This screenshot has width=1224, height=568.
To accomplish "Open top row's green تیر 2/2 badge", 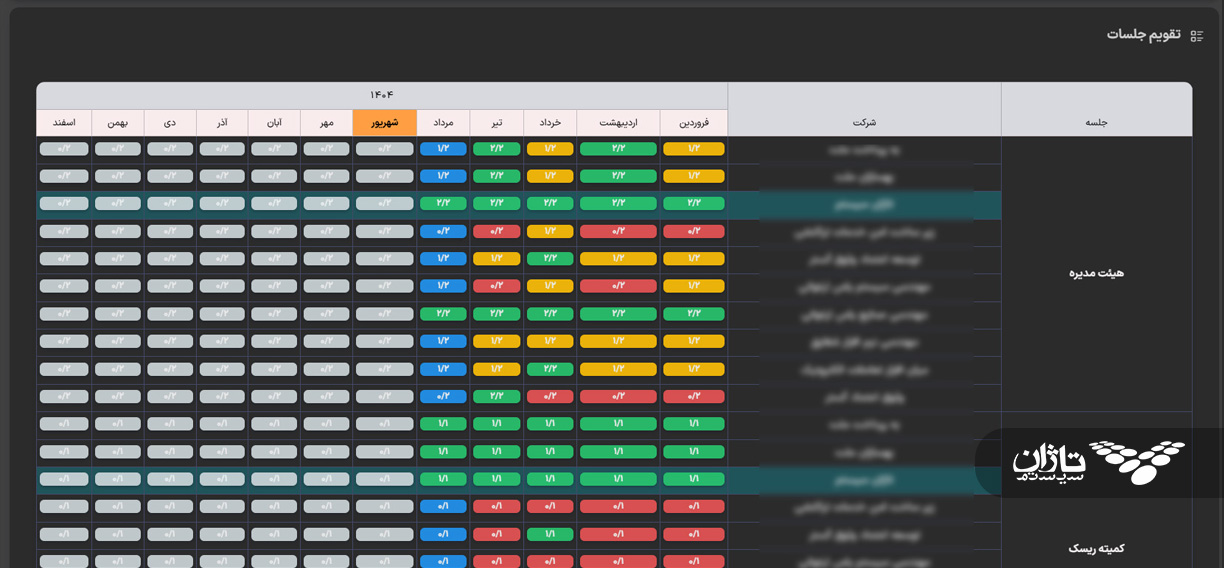I will [x=496, y=149].
